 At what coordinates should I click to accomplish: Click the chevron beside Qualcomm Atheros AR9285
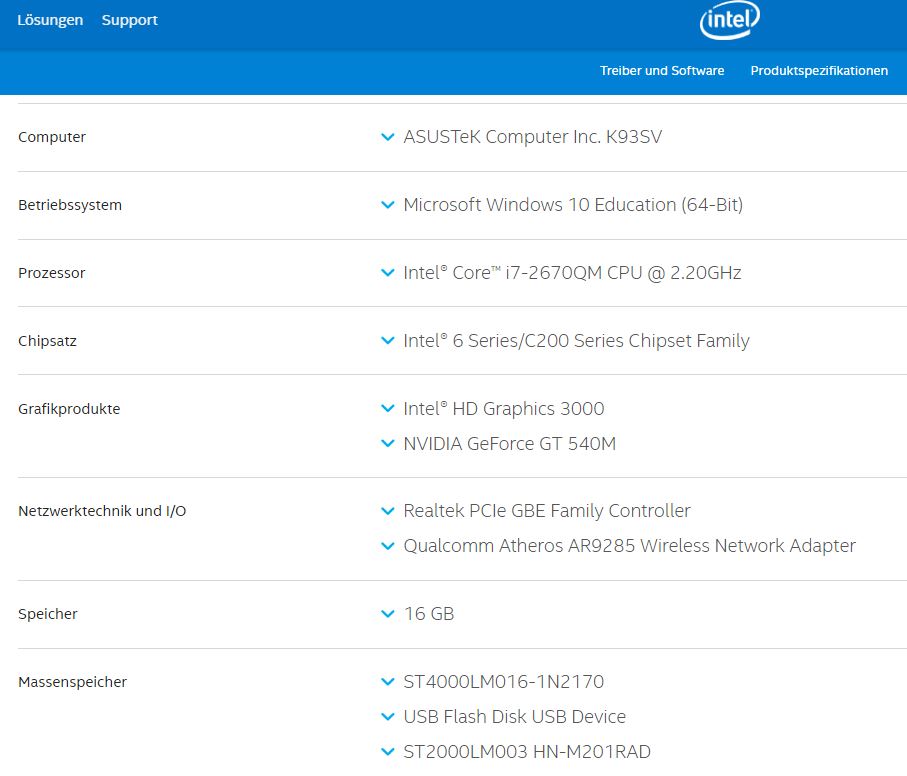388,546
